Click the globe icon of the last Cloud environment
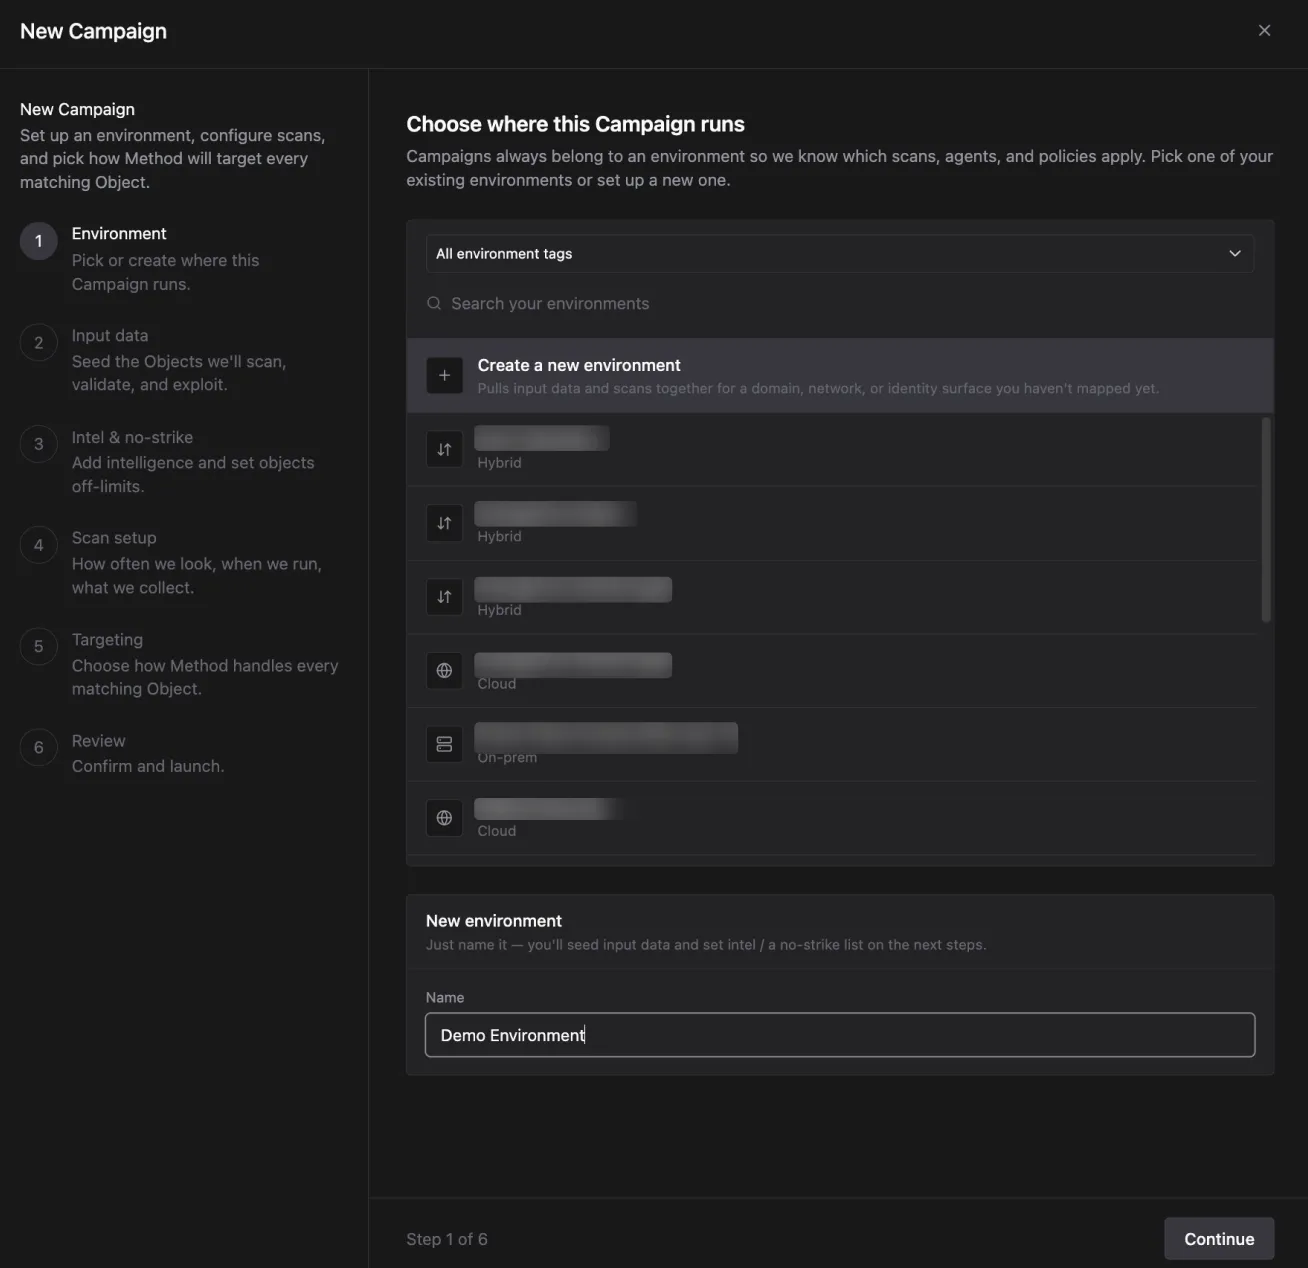 (x=444, y=818)
